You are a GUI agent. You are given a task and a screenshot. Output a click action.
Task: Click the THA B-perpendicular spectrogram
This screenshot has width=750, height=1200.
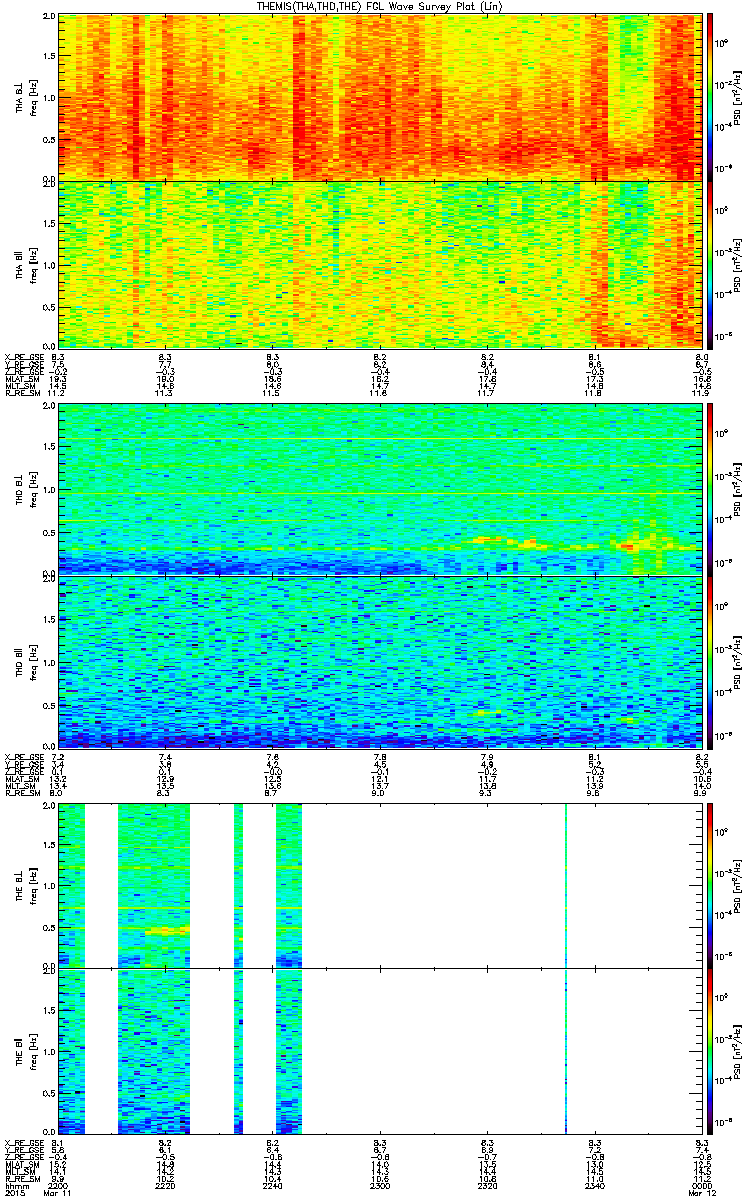pos(380,96)
